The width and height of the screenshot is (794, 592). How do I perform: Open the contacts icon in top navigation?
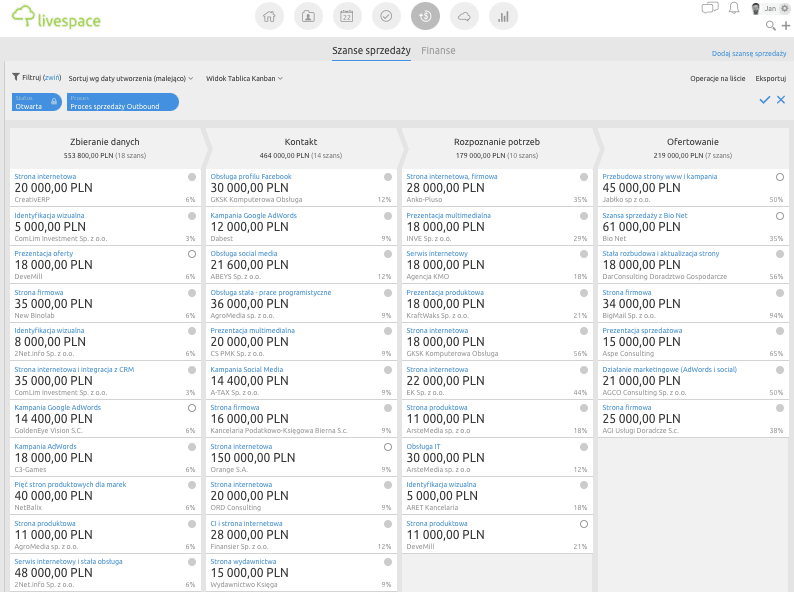coord(308,16)
